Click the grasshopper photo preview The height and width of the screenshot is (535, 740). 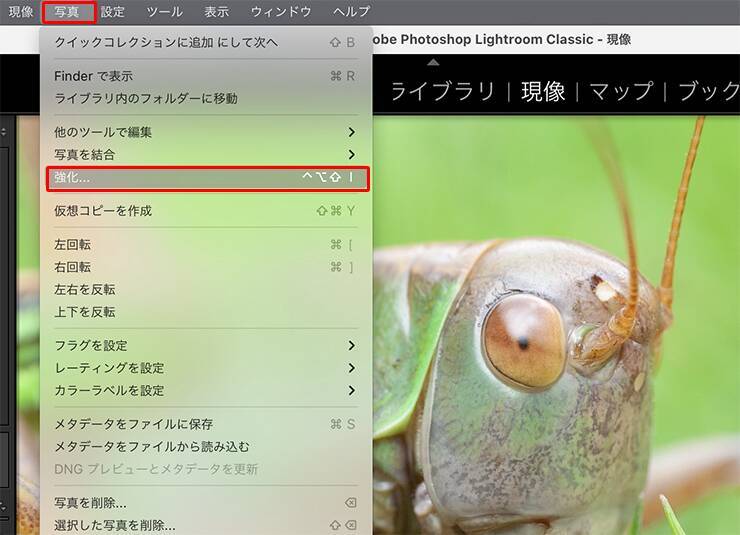pos(556,326)
